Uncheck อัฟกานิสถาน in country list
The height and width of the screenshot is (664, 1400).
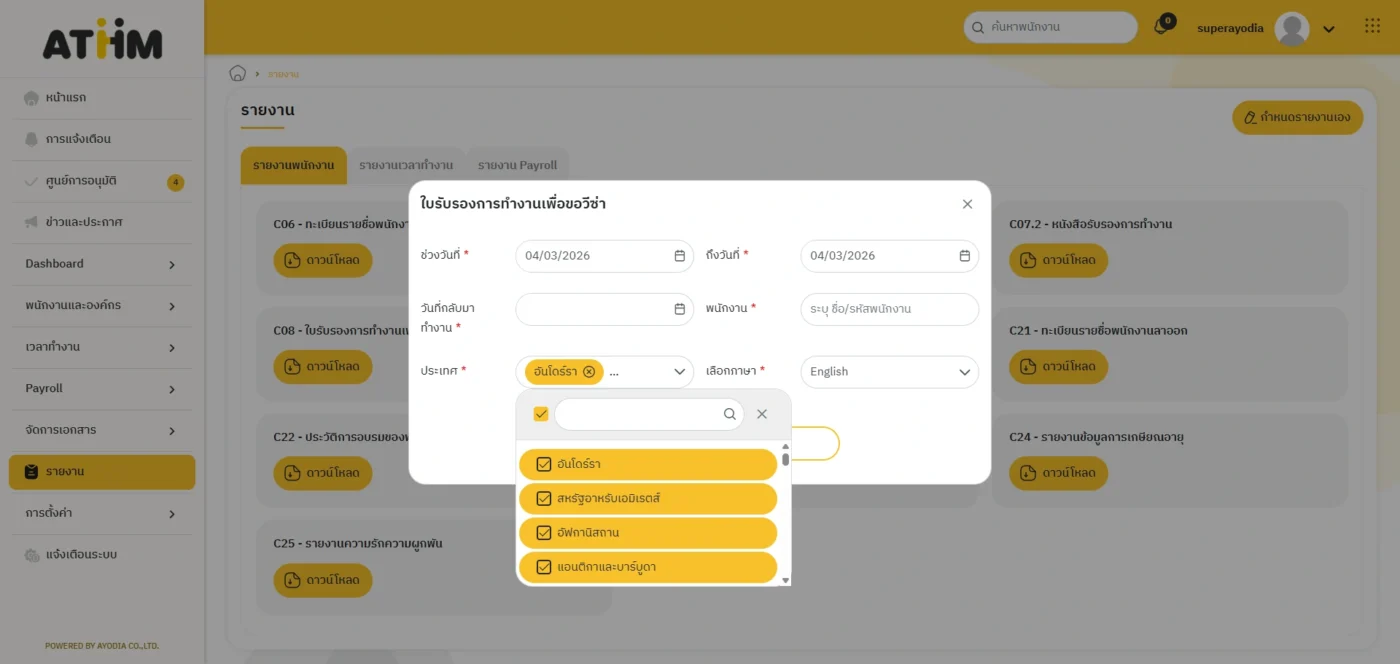tap(544, 532)
